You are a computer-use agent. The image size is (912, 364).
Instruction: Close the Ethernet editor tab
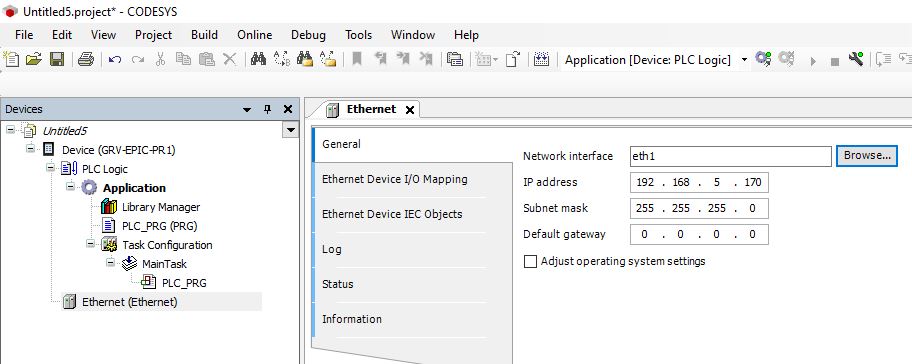coord(409,110)
